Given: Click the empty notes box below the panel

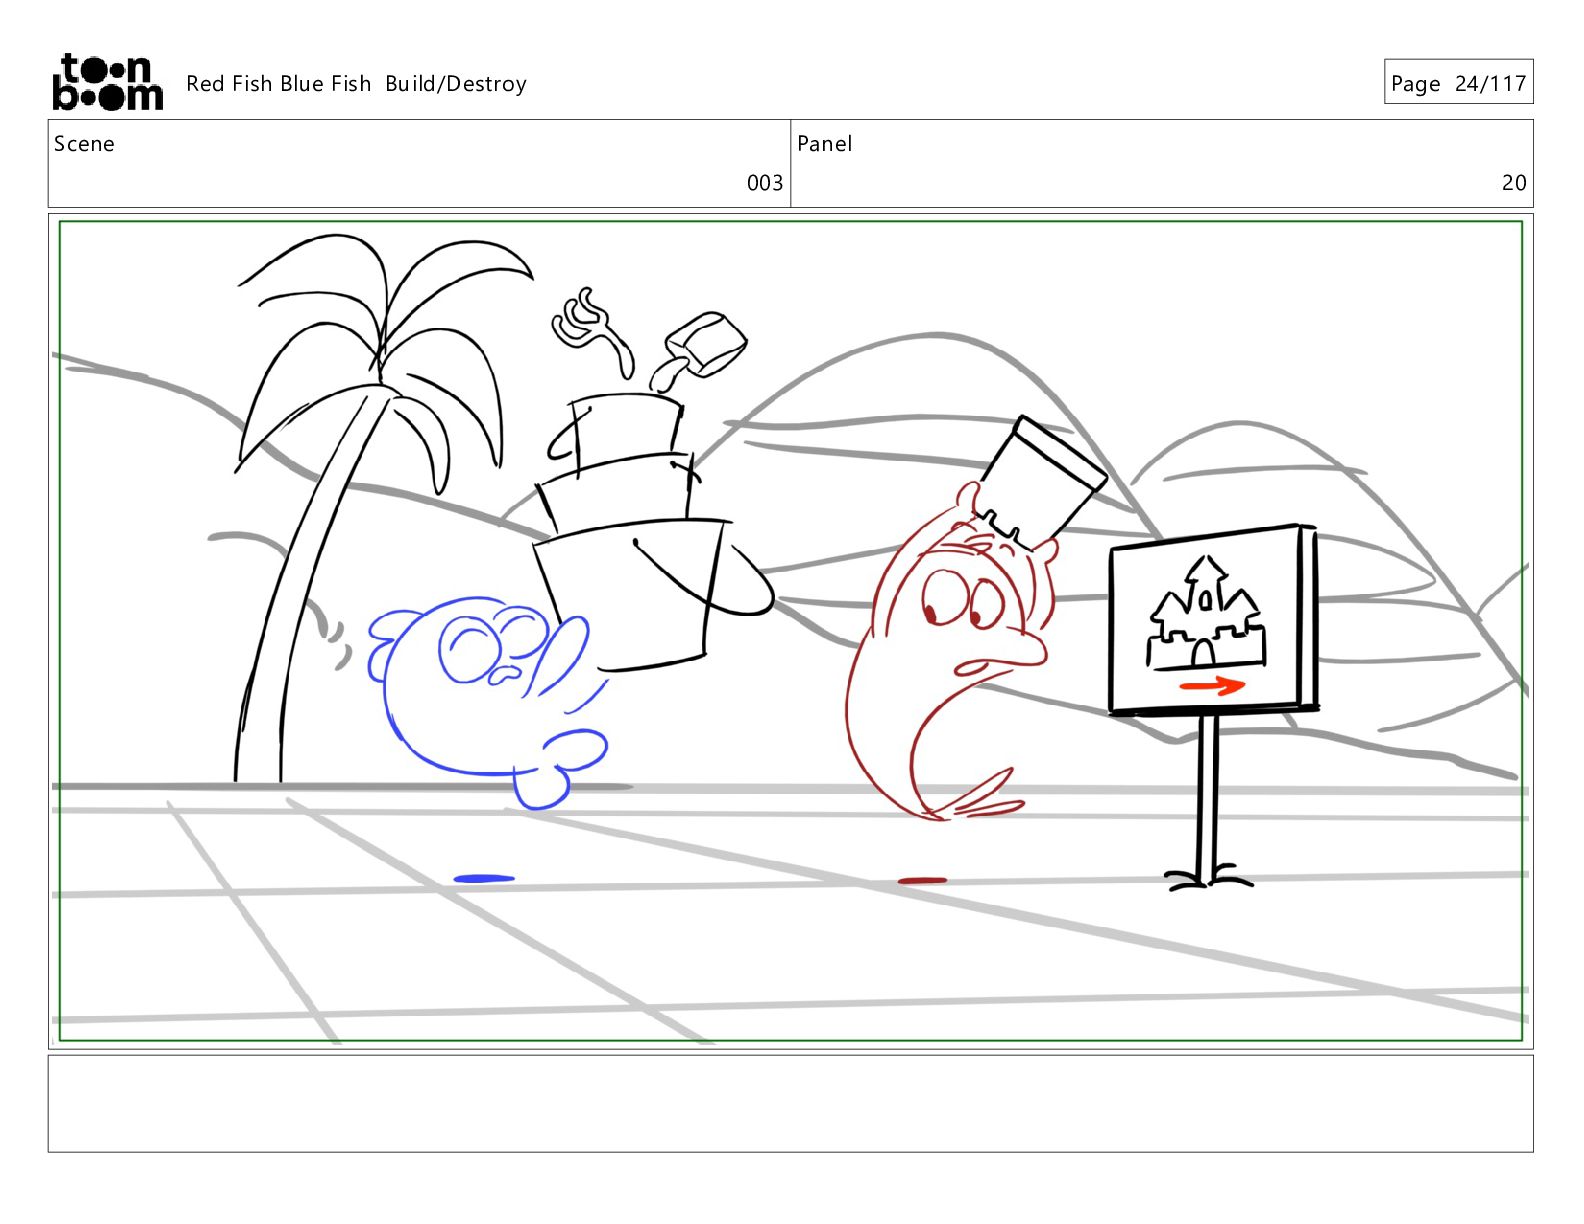Looking at the screenshot, I should [790, 1104].
